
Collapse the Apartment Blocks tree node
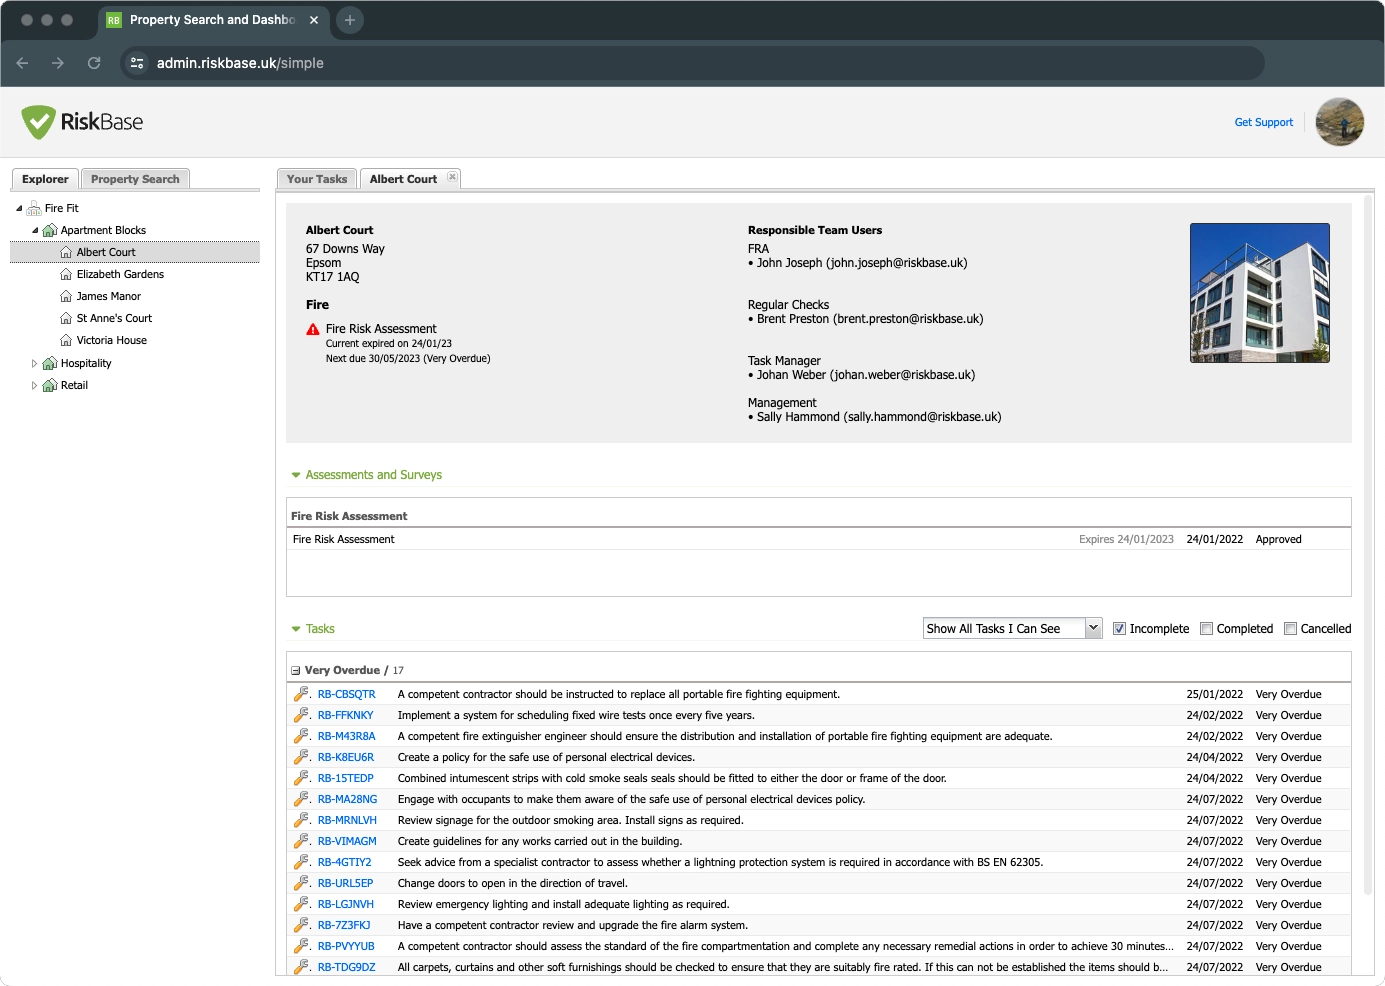[x=35, y=230]
